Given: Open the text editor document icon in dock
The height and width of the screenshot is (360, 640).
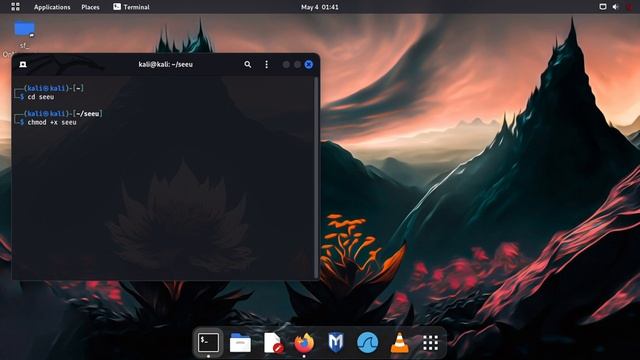Looking at the screenshot, I should pos(273,342).
